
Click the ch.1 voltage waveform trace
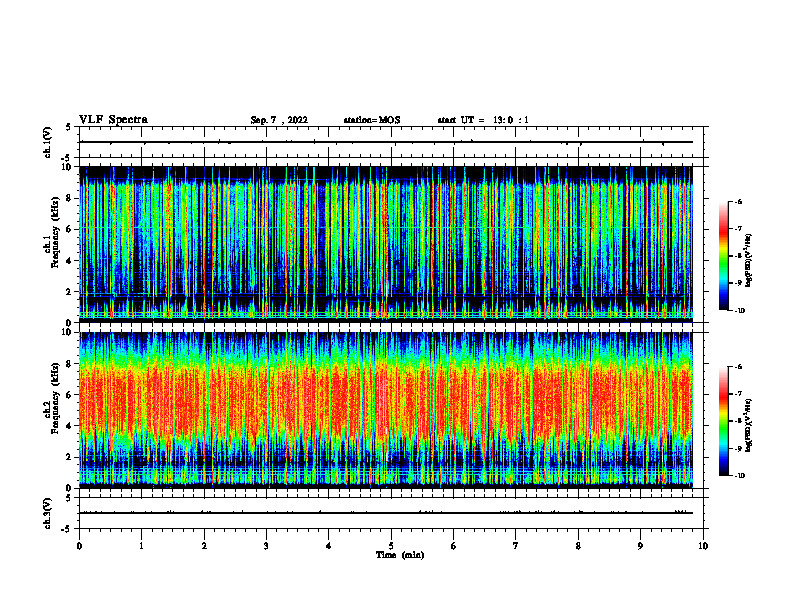coord(386,142)
